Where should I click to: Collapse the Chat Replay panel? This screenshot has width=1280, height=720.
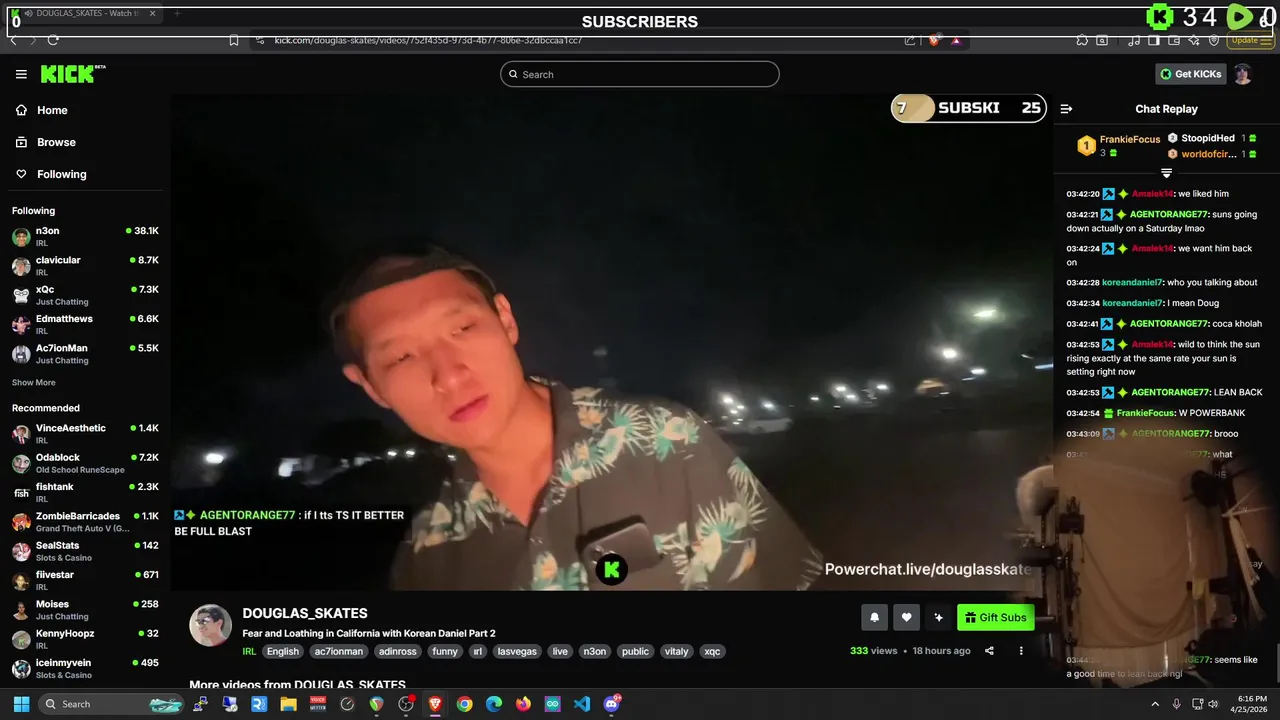coord(1066,109)
